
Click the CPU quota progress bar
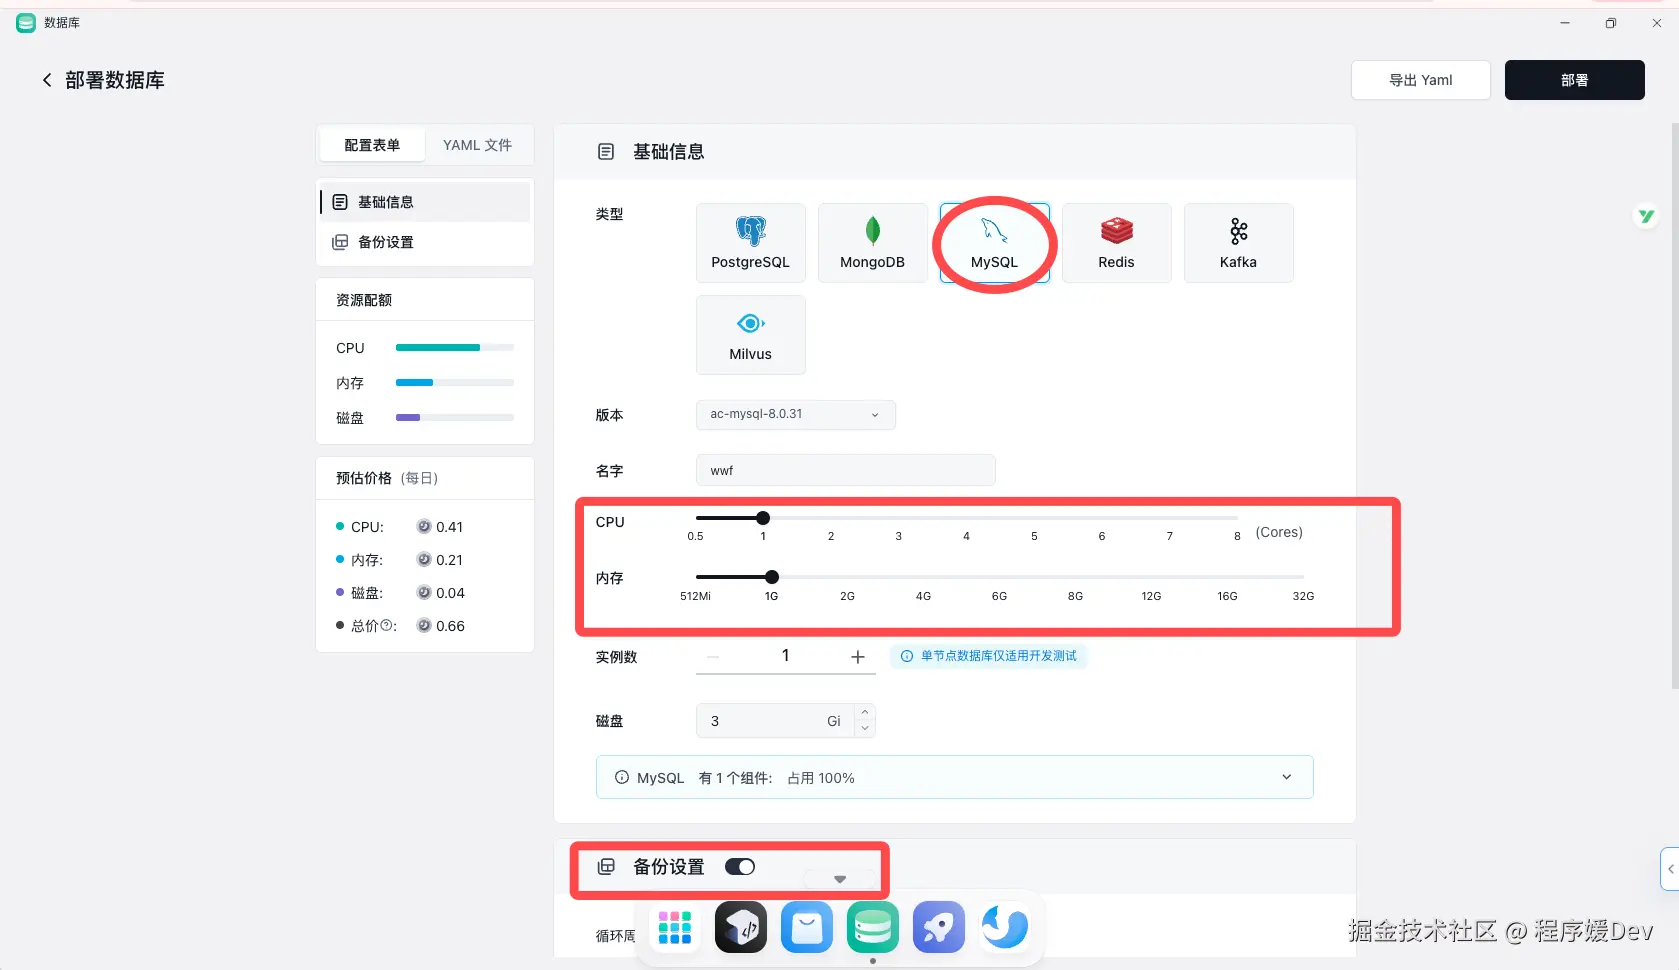pos(455,348)
